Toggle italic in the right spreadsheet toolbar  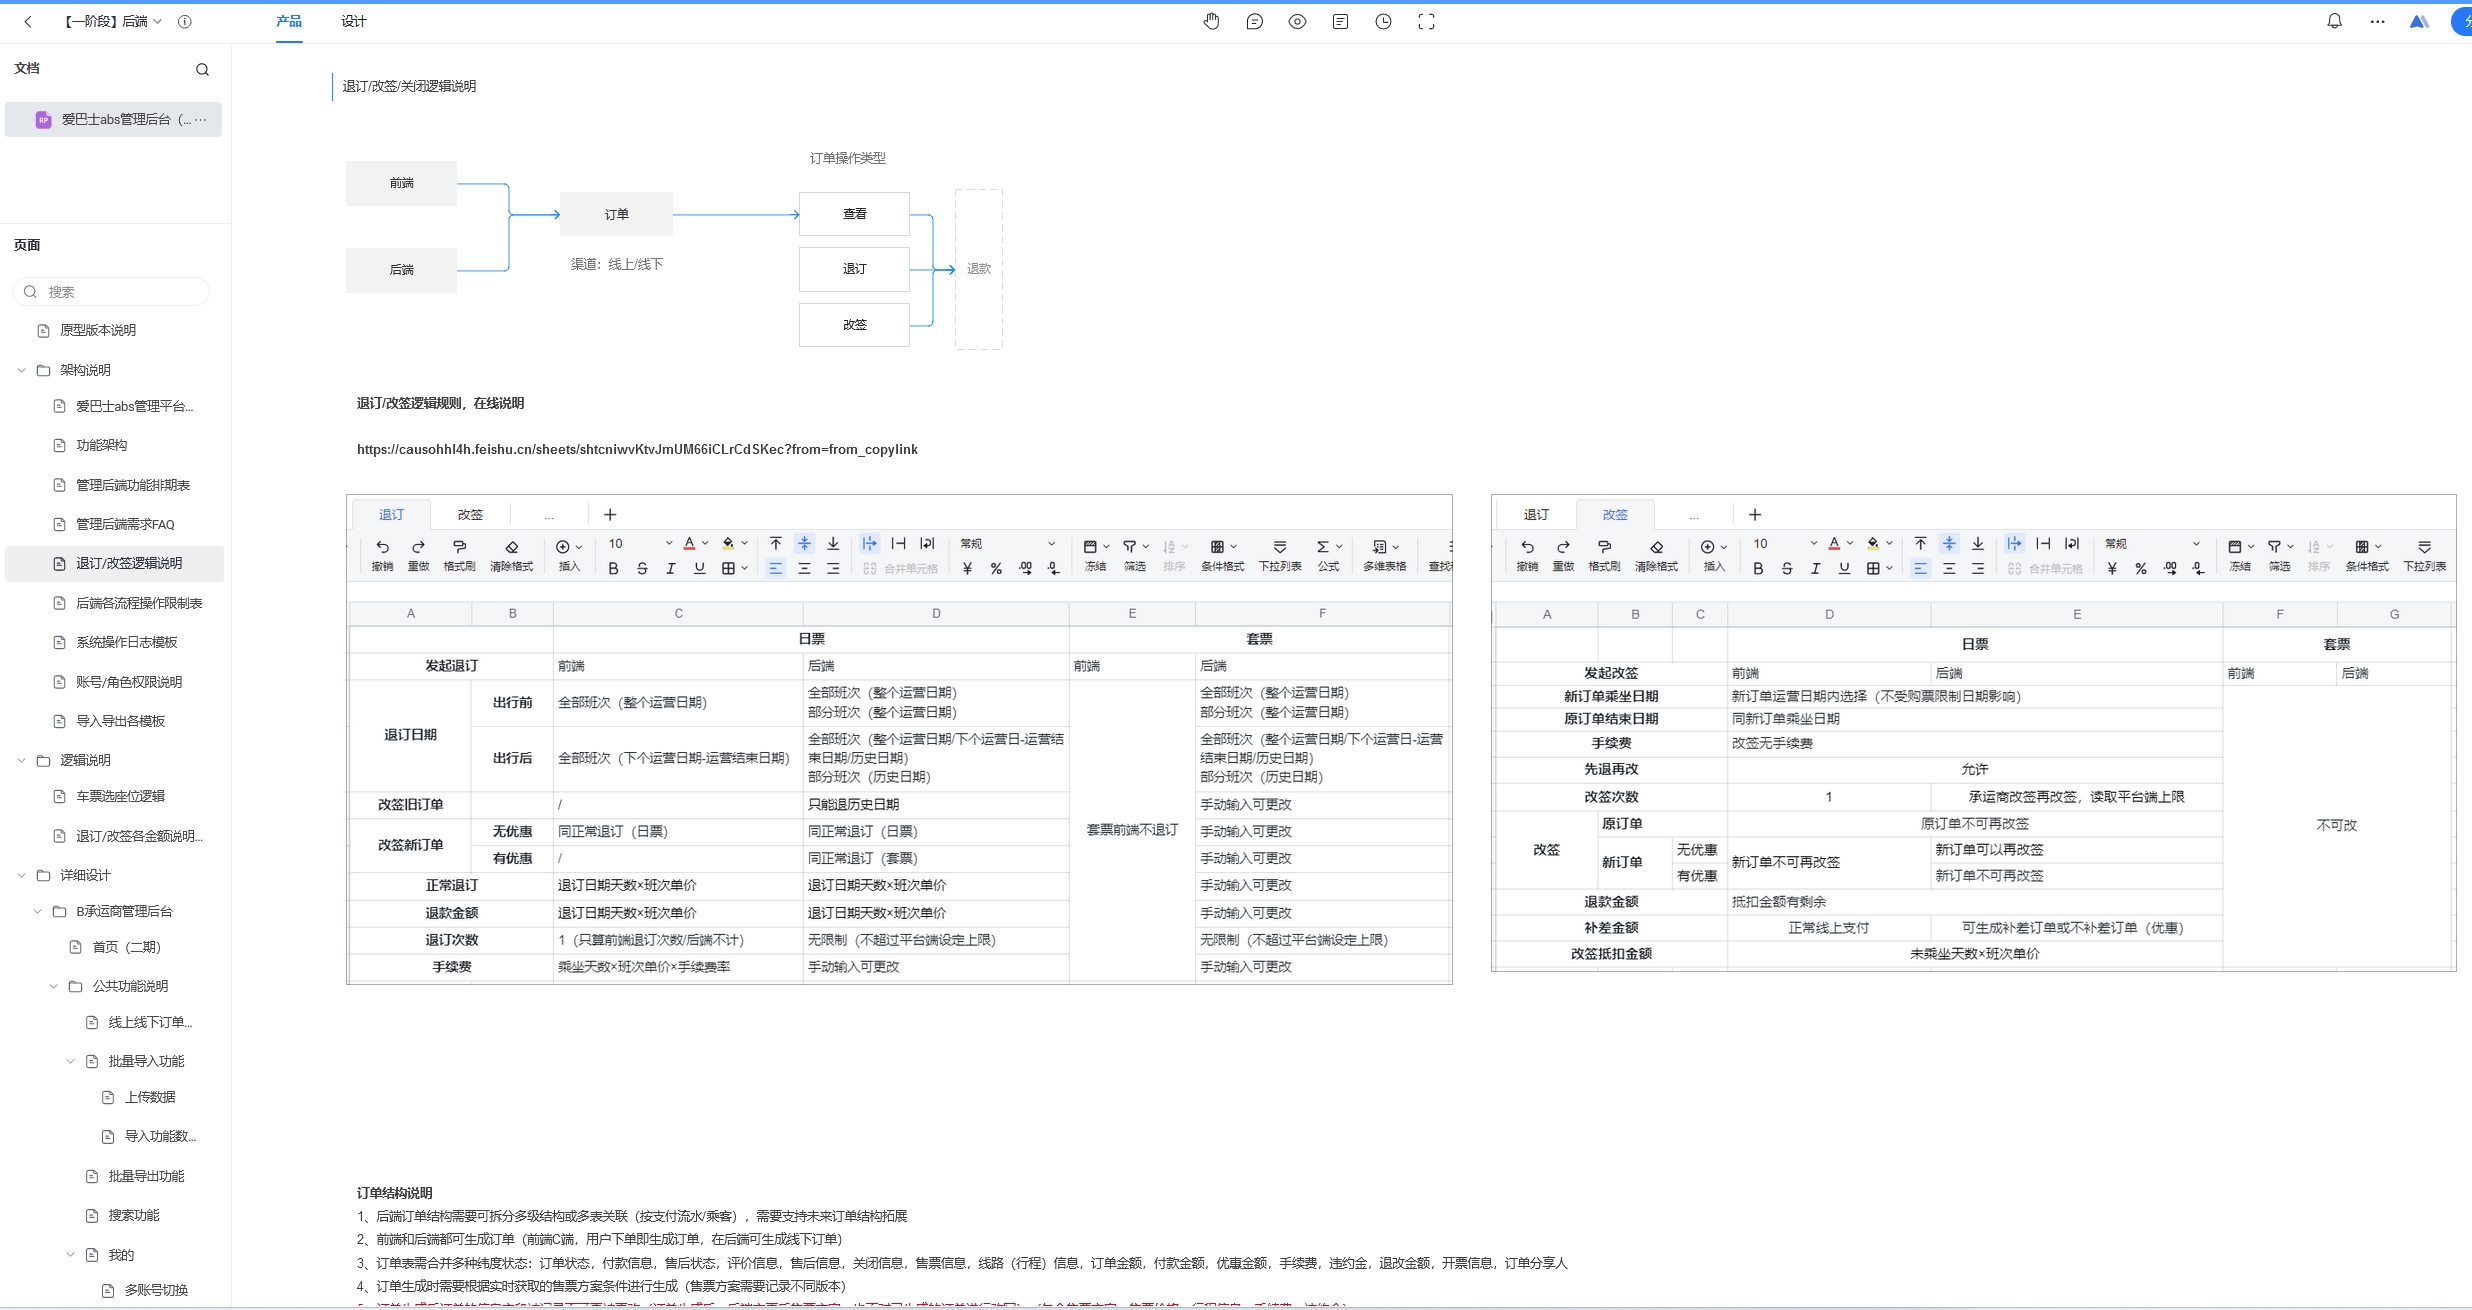(x=1815, y=568)
